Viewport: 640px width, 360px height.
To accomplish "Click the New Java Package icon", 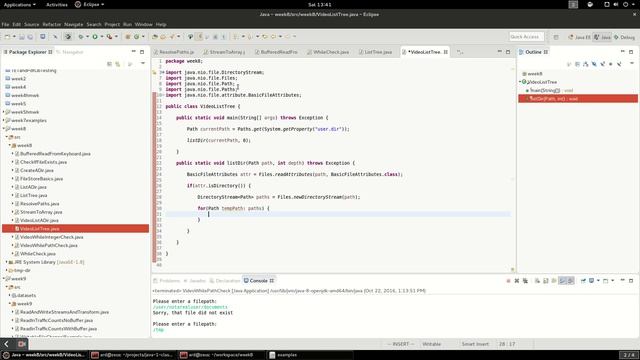I will [x=128, y=37].
